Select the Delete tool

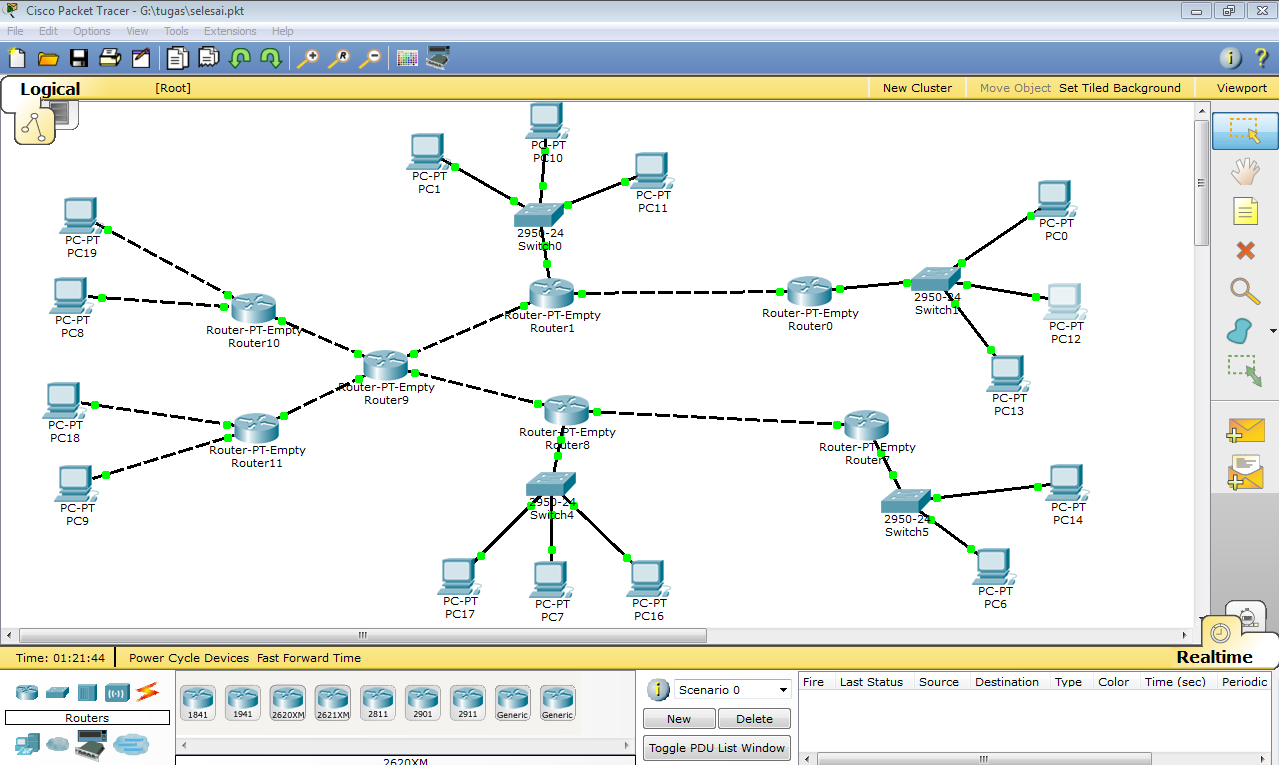pyautogui.click(x=1244, y=251)
